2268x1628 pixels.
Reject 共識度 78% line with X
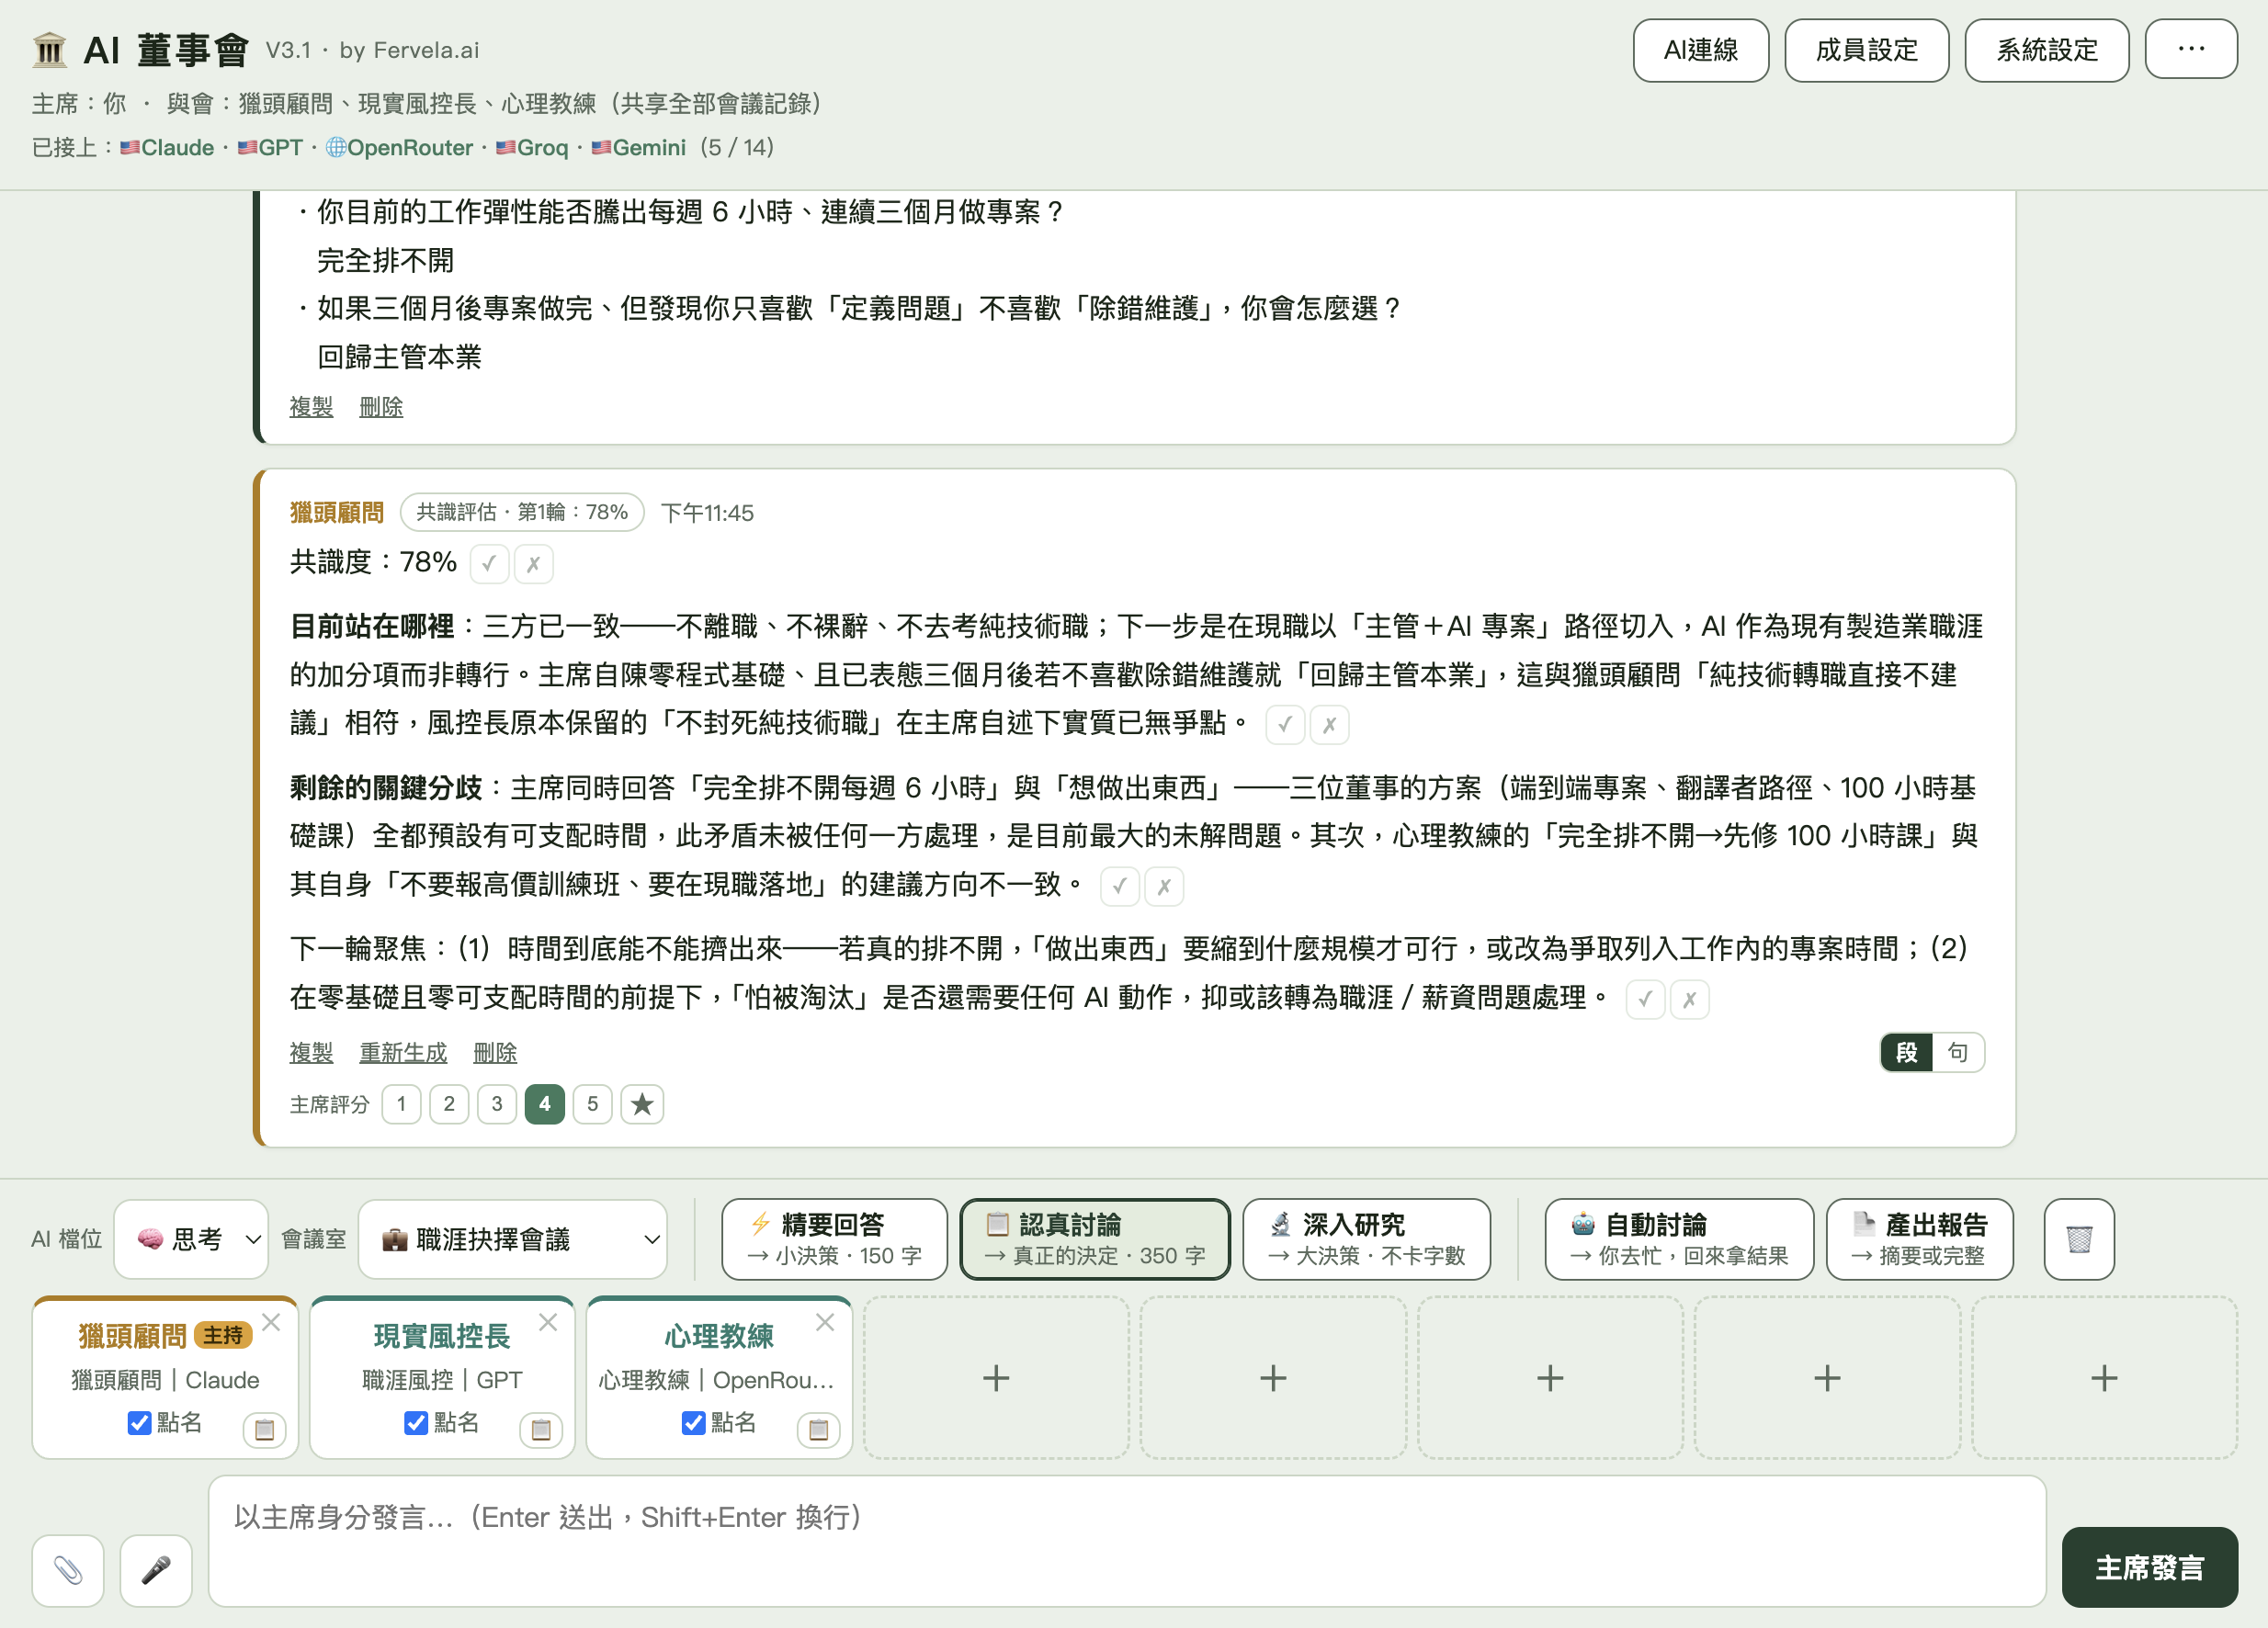(x=533, y=564)
